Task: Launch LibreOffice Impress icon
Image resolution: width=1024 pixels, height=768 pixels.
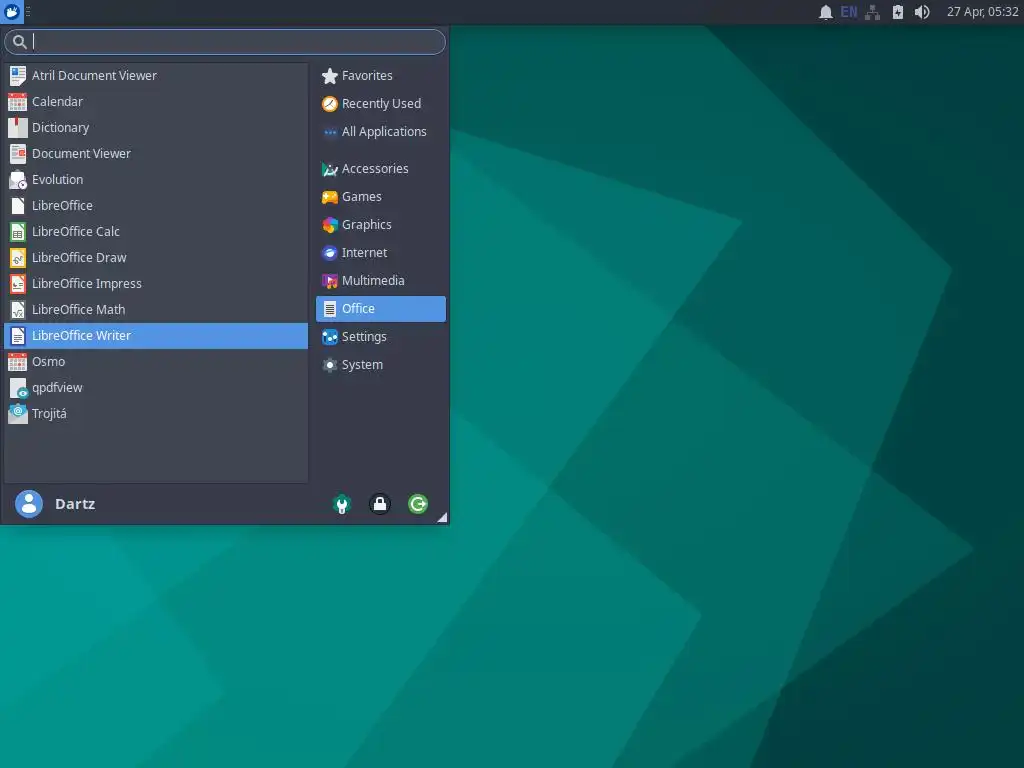Action: coord(18,284)
